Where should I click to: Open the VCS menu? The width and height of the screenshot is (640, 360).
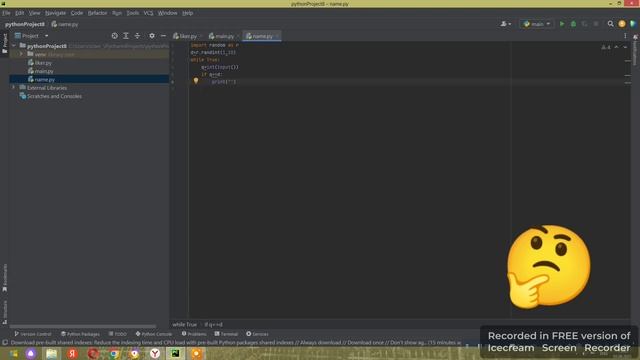click(x=148, y=13)
